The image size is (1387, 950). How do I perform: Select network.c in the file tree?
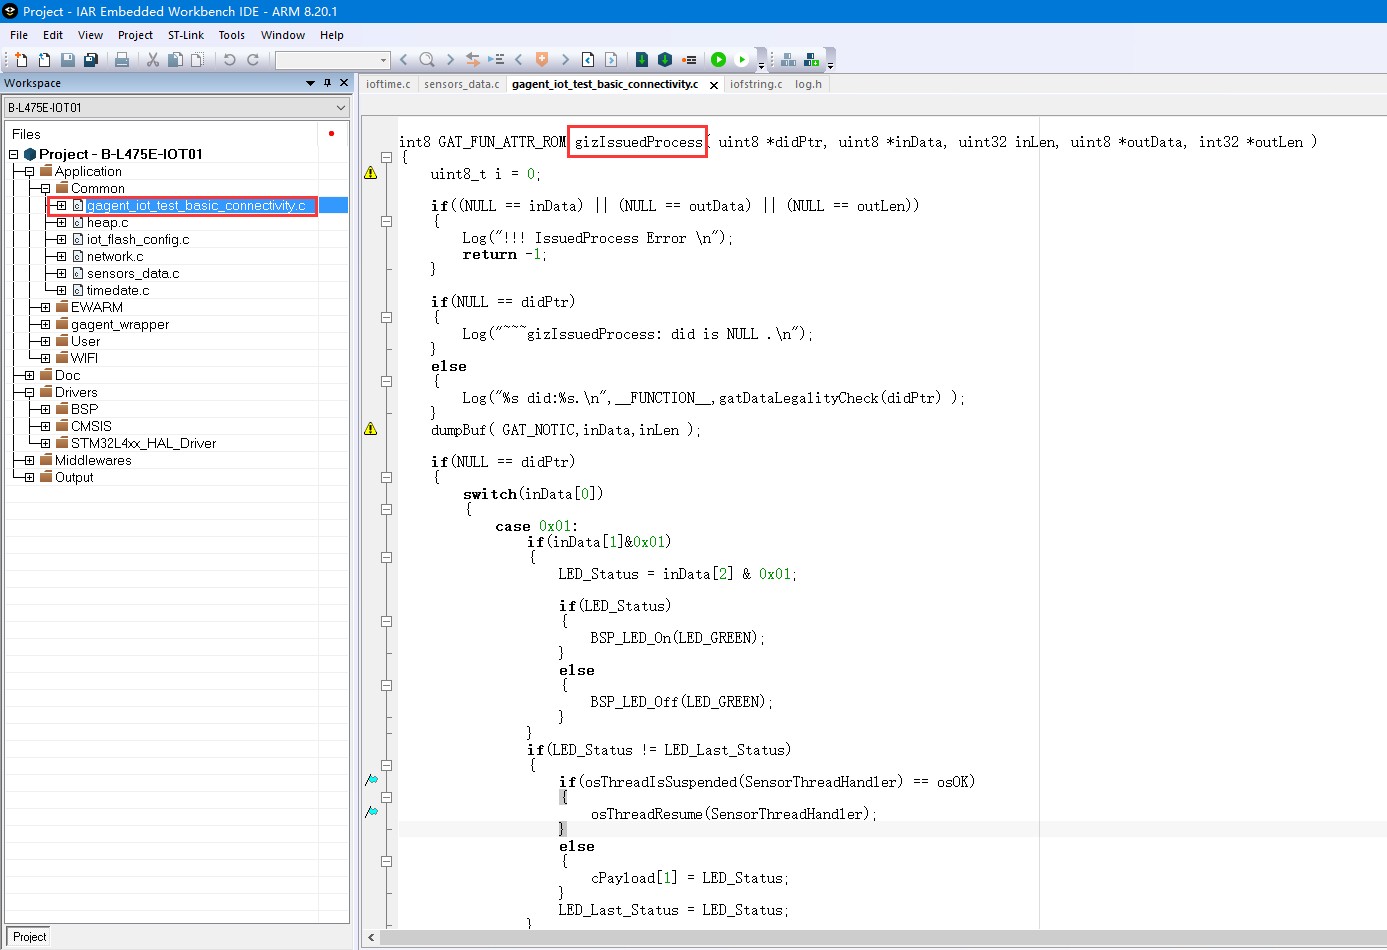click(x=114, y=257)
